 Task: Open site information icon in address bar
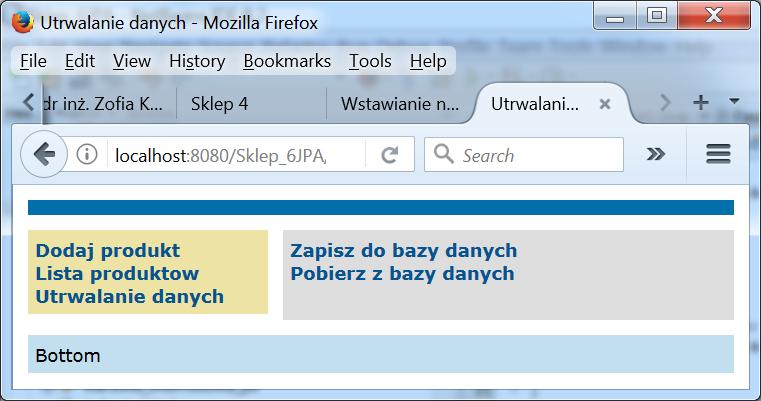pos(87,154)
